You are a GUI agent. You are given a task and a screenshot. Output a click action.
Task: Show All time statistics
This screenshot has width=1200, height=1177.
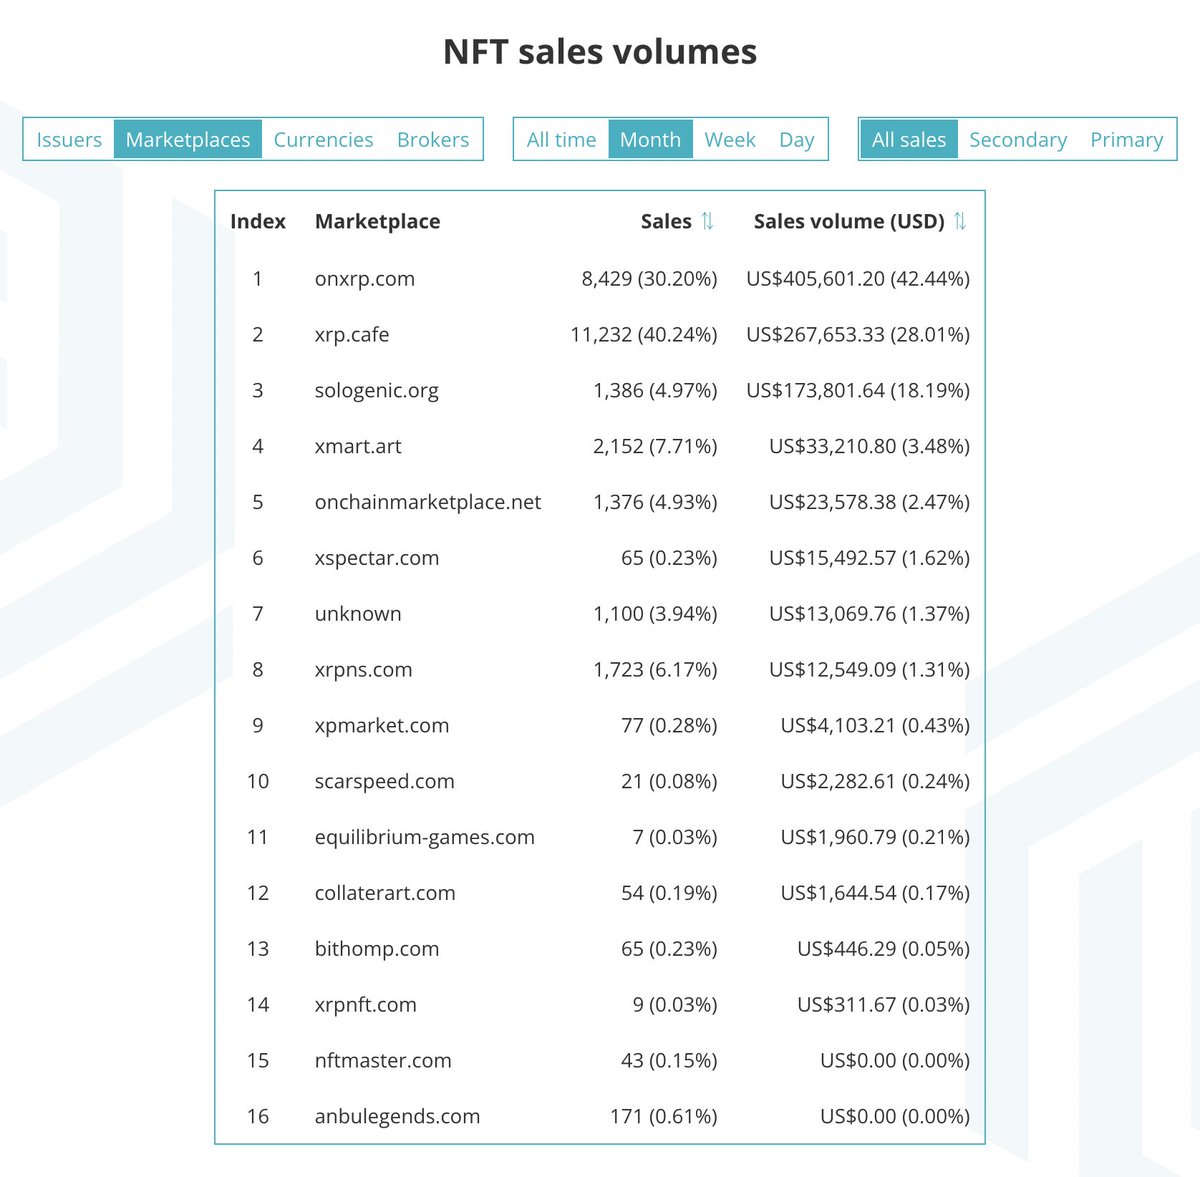[559, 139]
